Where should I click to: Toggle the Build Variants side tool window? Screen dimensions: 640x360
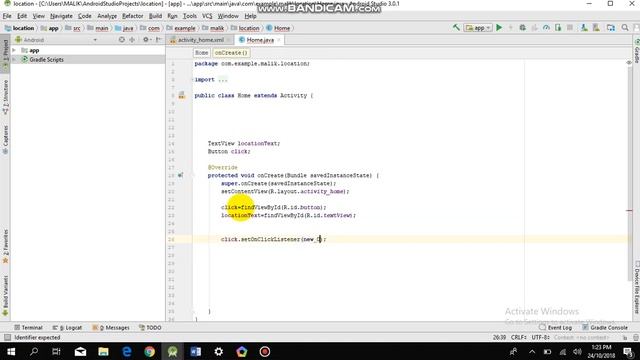(5, 296)
